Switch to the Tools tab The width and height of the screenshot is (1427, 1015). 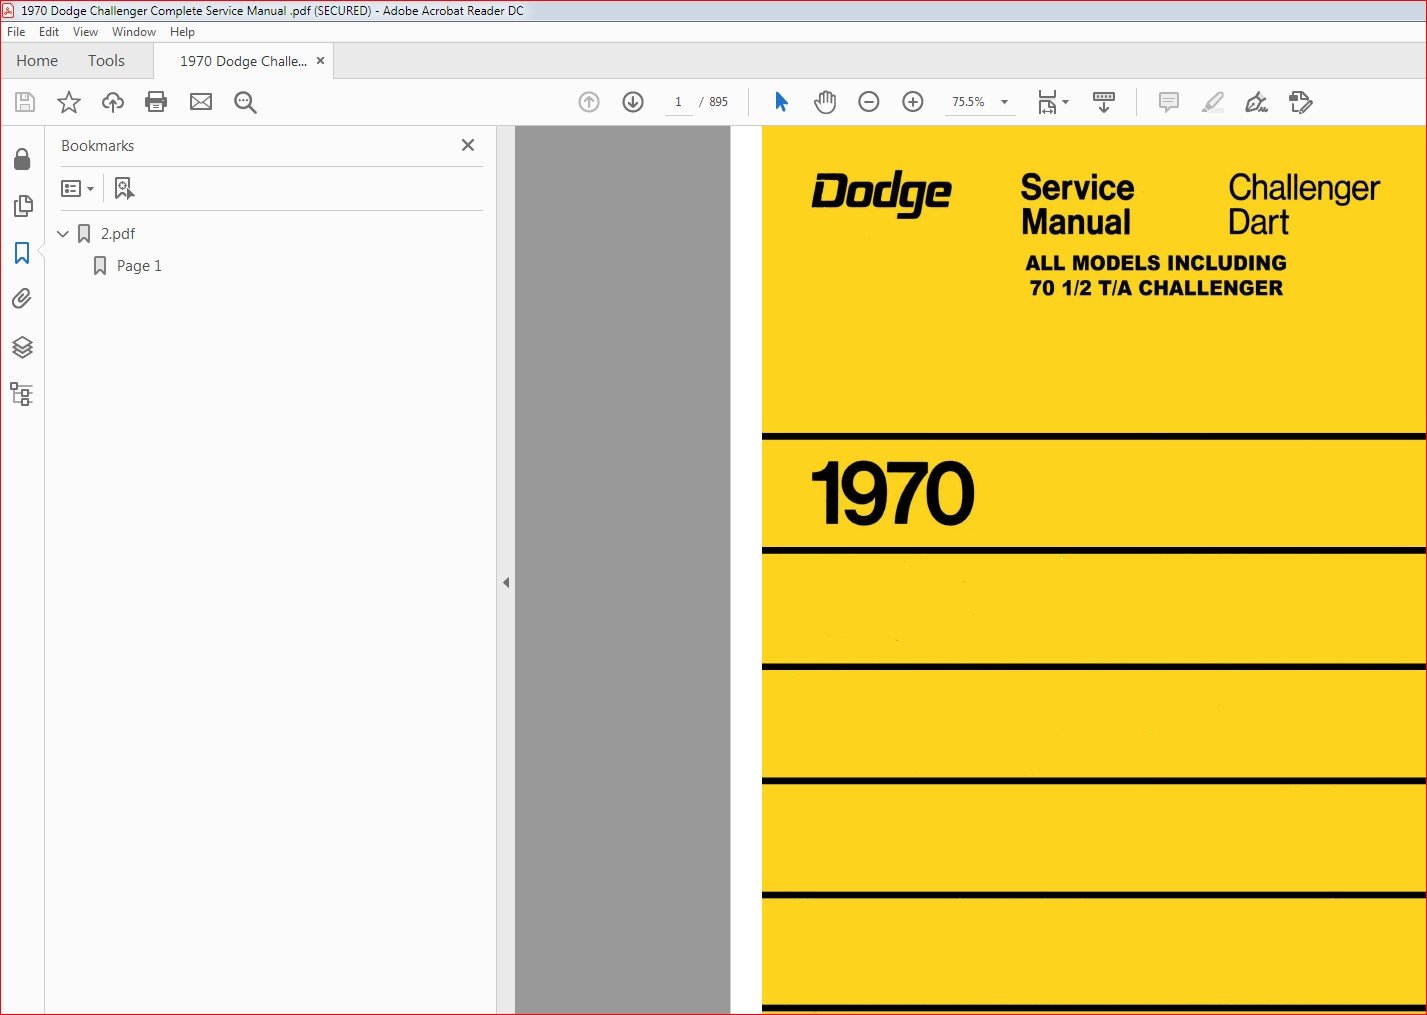coord(106,61)
